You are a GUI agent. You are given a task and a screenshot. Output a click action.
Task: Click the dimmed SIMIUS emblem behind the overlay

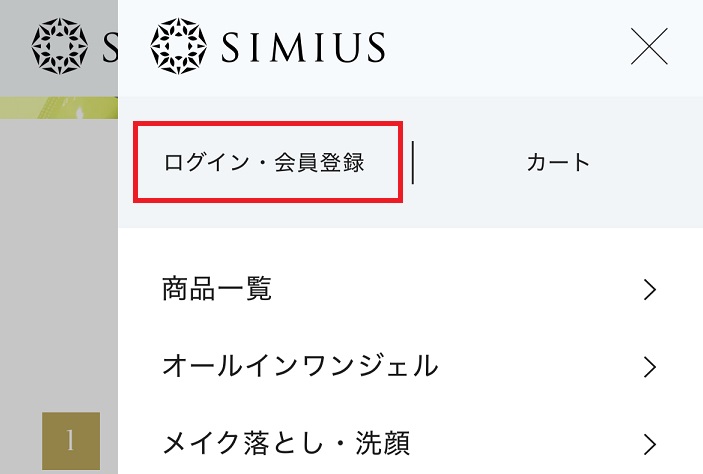pyautogui.click(x=60, y=46)
